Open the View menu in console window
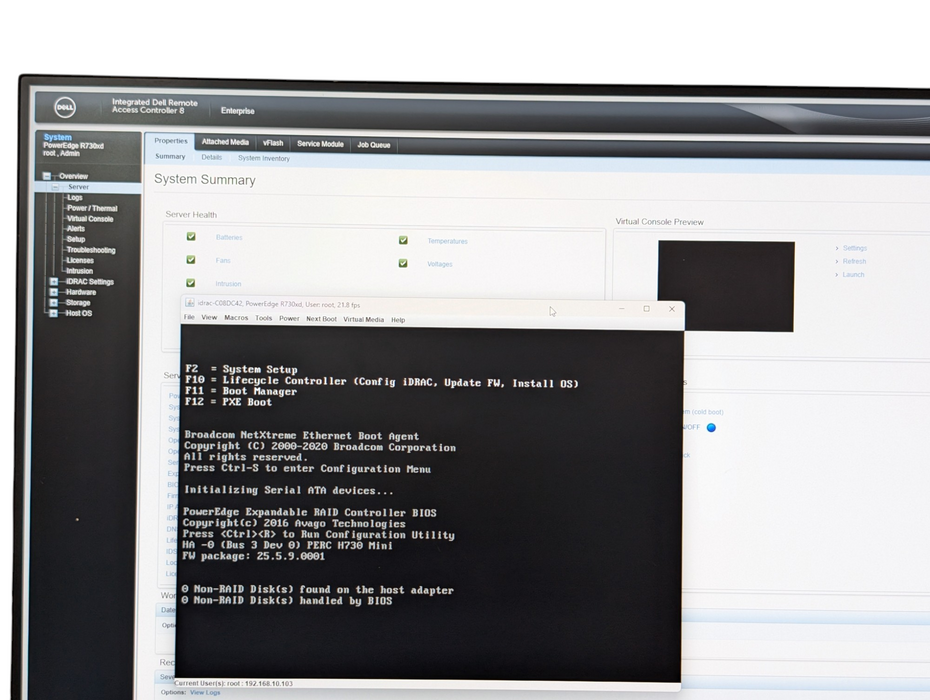 point(209,317)
